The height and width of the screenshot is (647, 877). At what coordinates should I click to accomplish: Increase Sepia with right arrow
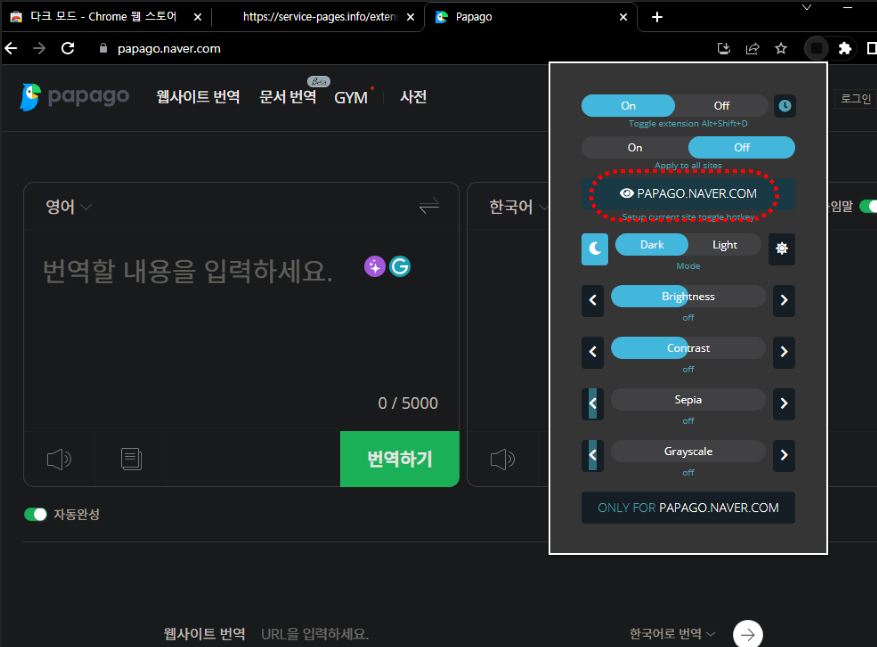784,403
